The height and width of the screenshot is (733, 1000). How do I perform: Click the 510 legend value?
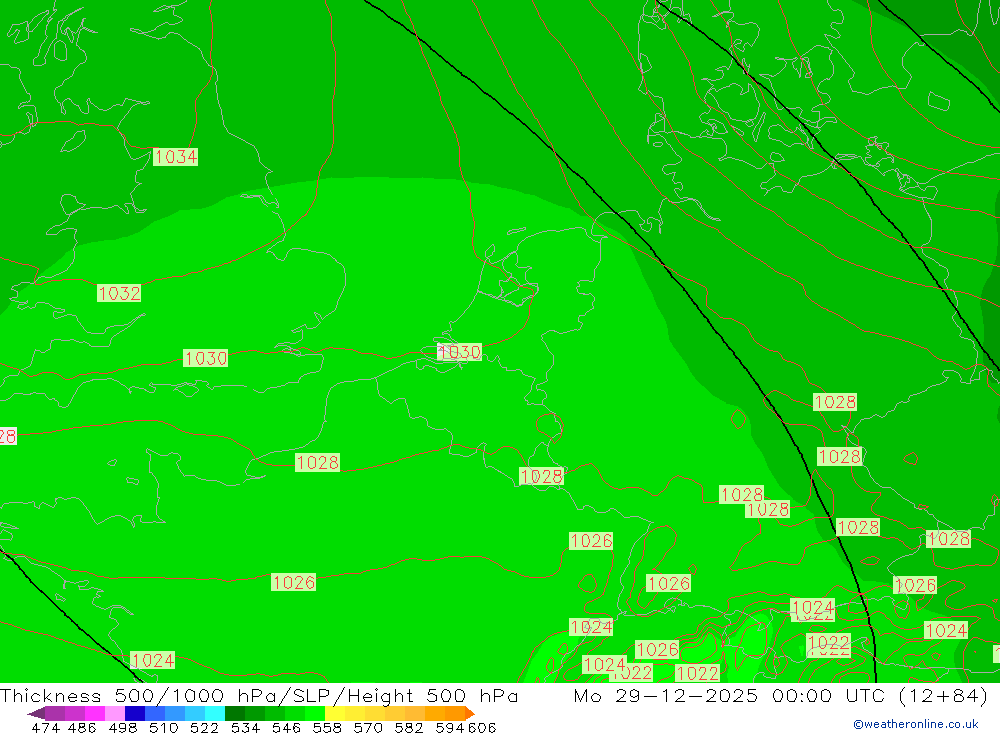[163, 727]
